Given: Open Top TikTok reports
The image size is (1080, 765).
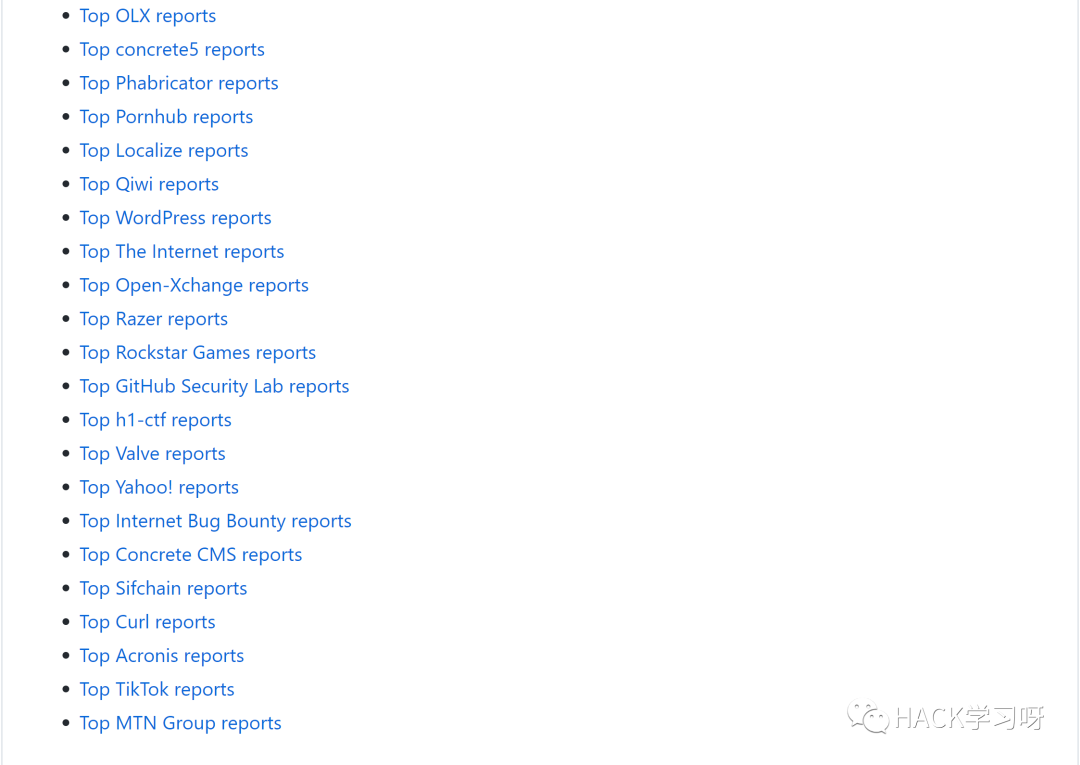Looking at the screenshot, I should click(x=156, y=691).
